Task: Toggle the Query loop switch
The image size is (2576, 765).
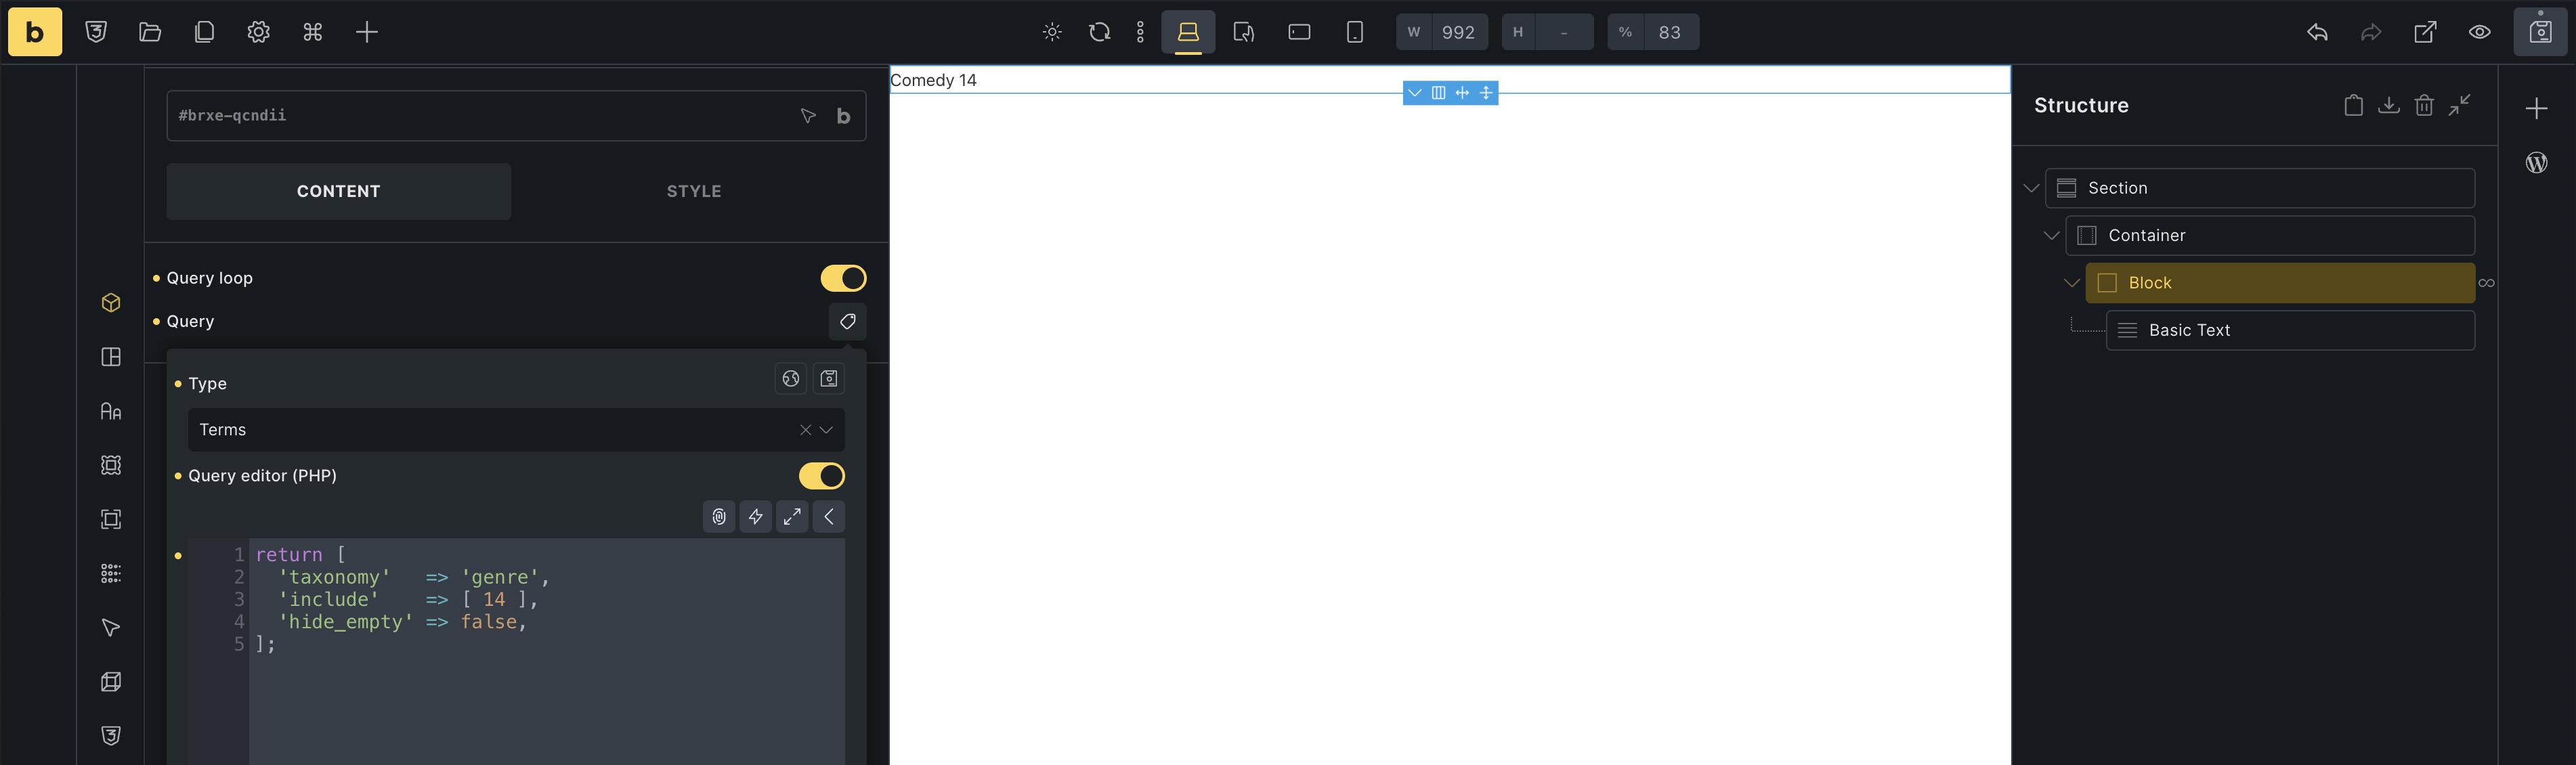Action: (843, 278)
